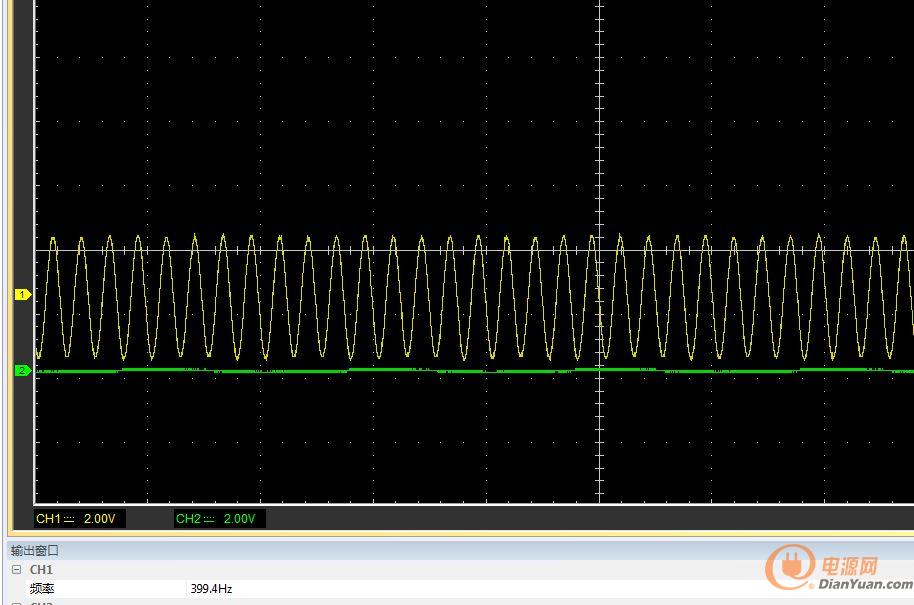Click the yellow CH1 ground-level marker
Screen dimensions: 914x605
[22, 295]
